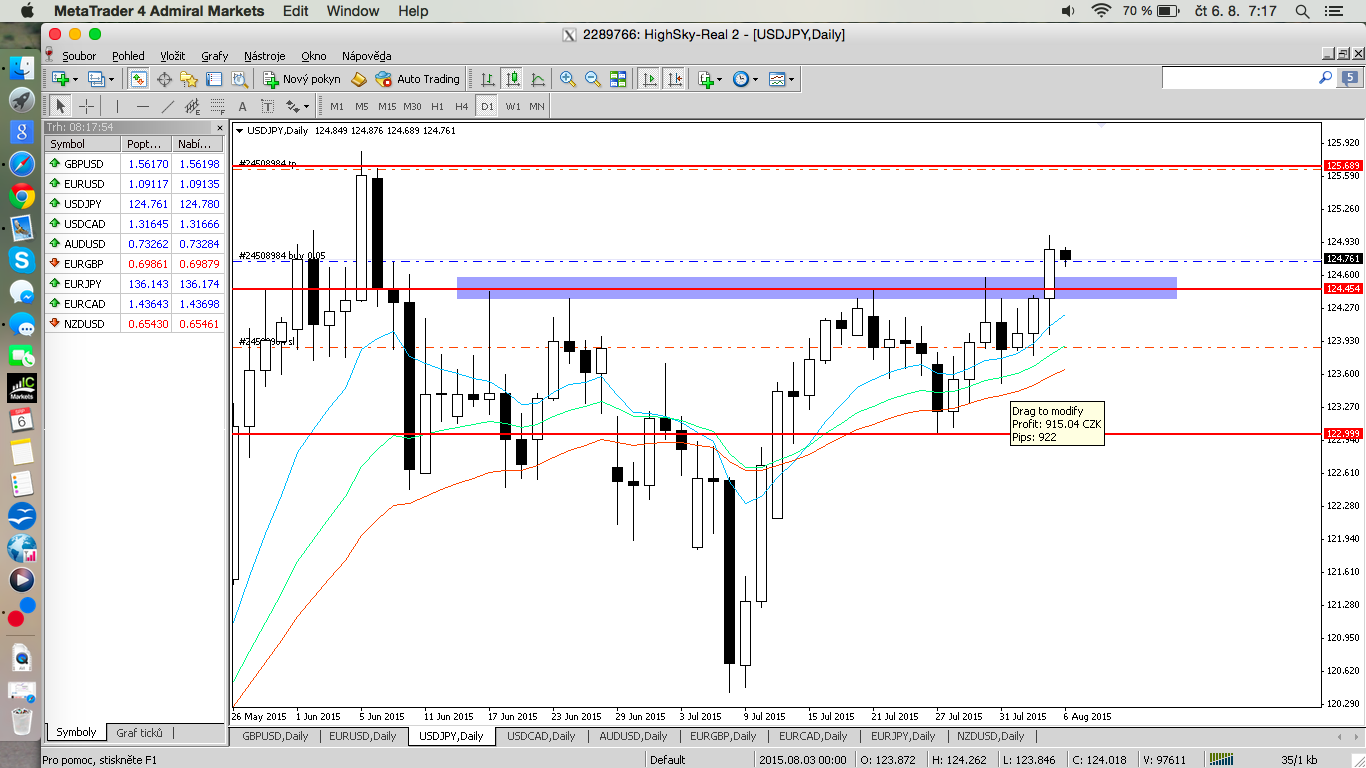Expand the indicators dropdown arrow
The image size is (1366, 768).
(x=720, y=79)
